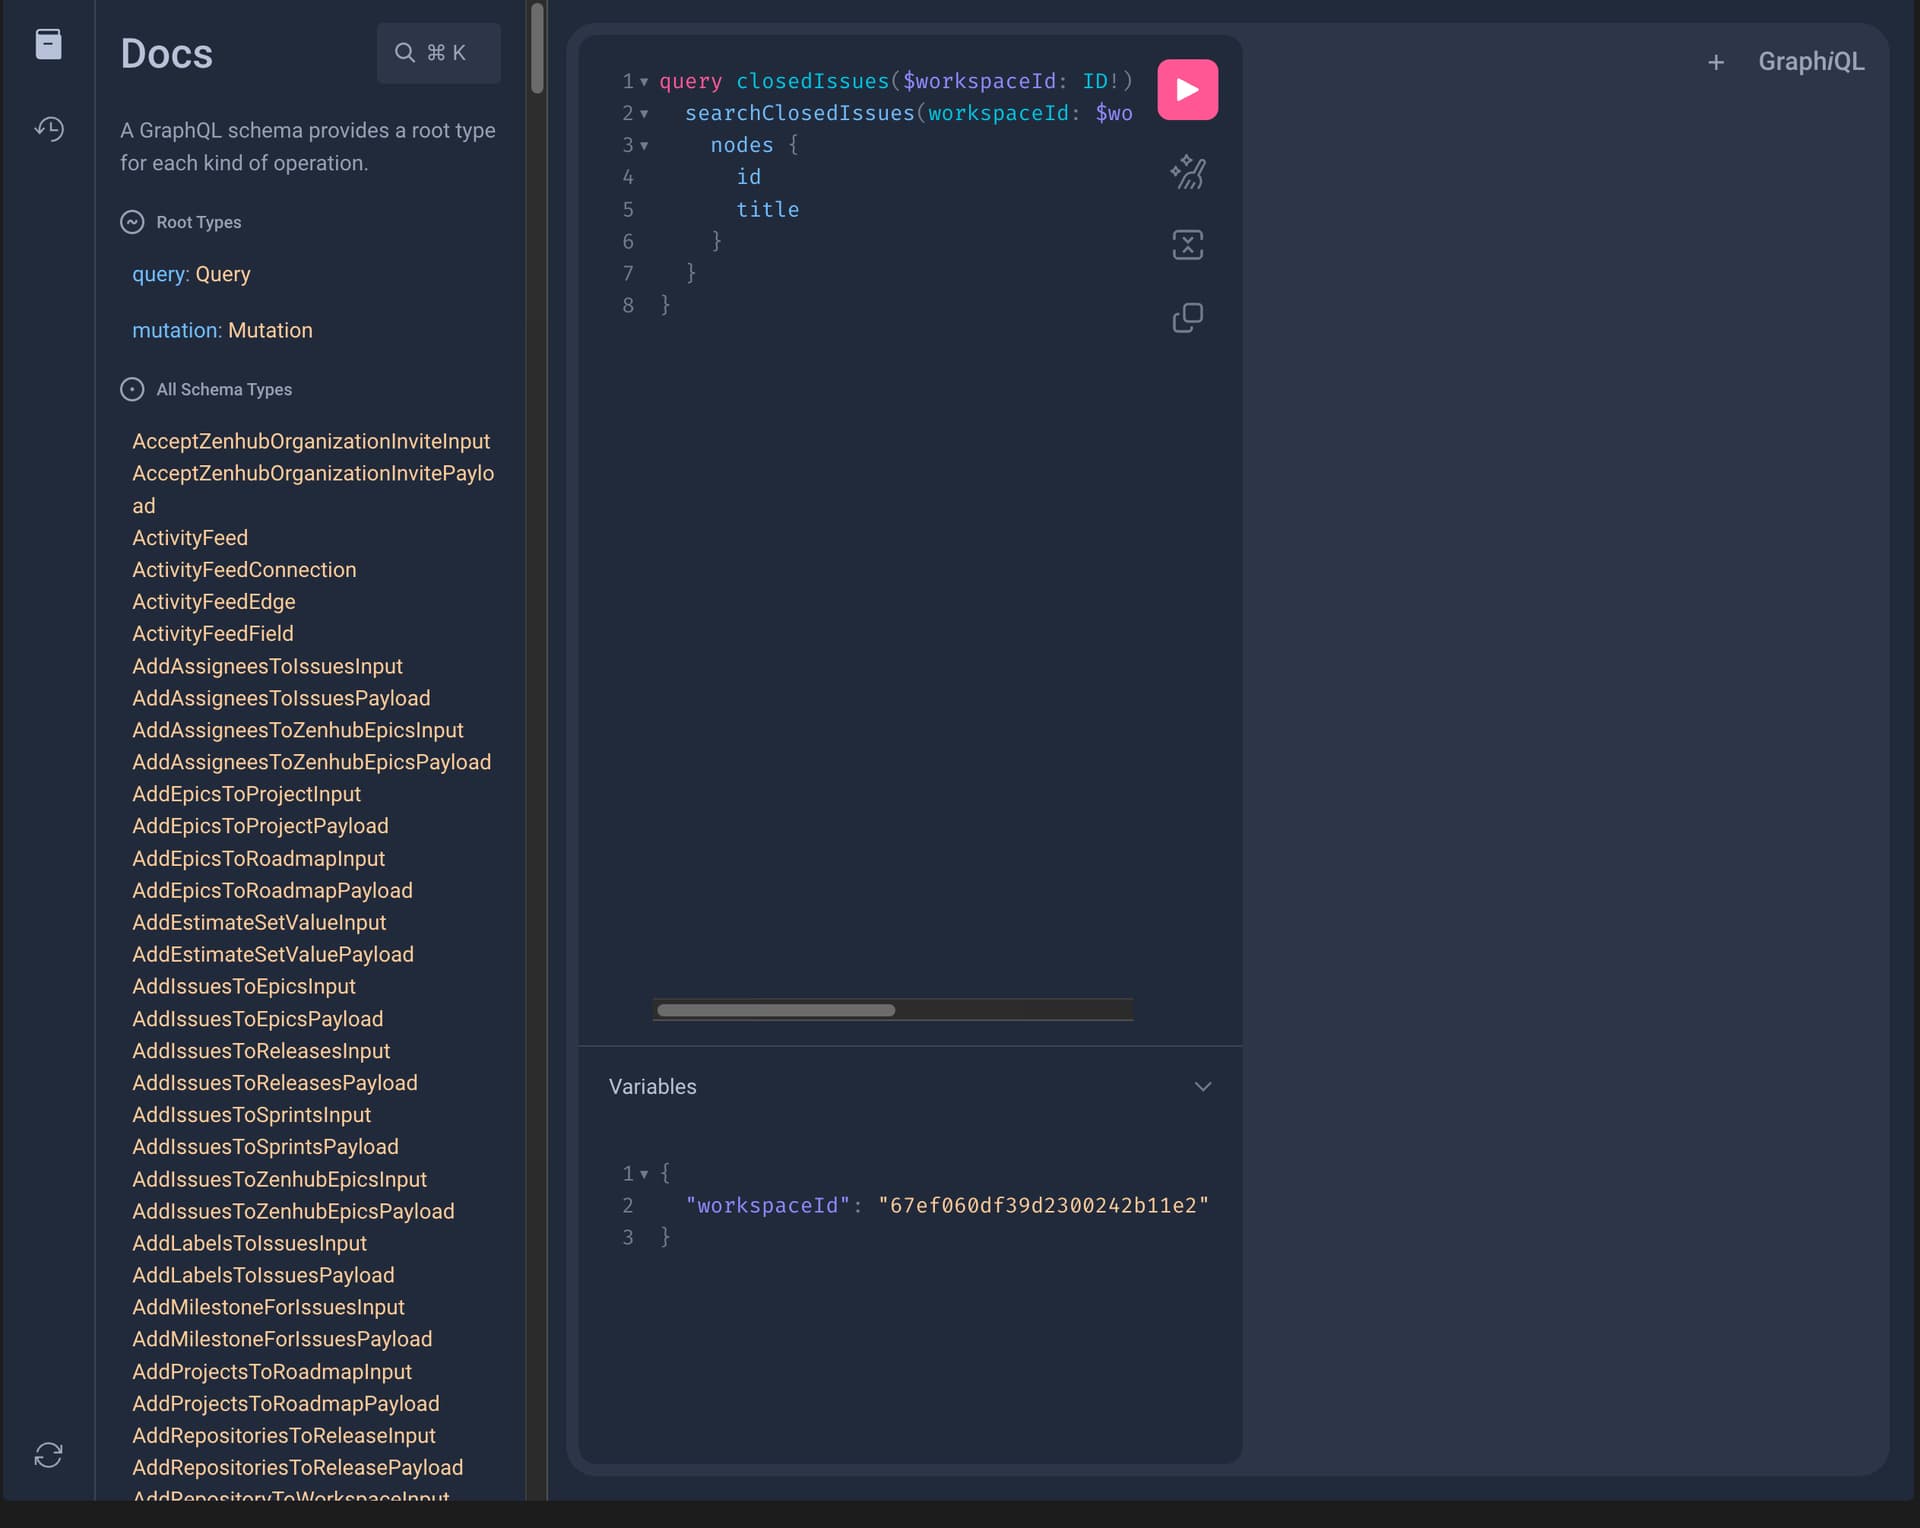Image resolution: width=1920 pixels, height=1528 pixels.
Task: Fold the variables JSON object
Action: click(644, 1174)
